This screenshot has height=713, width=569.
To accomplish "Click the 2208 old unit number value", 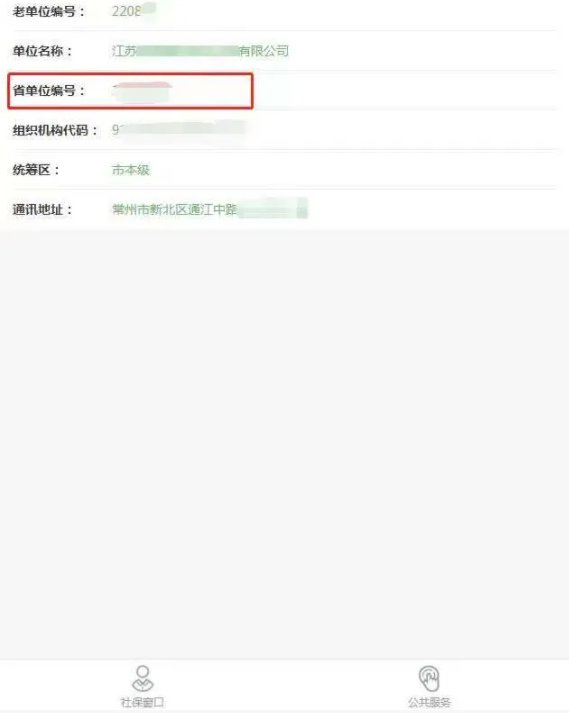I will tap(126, 11).
